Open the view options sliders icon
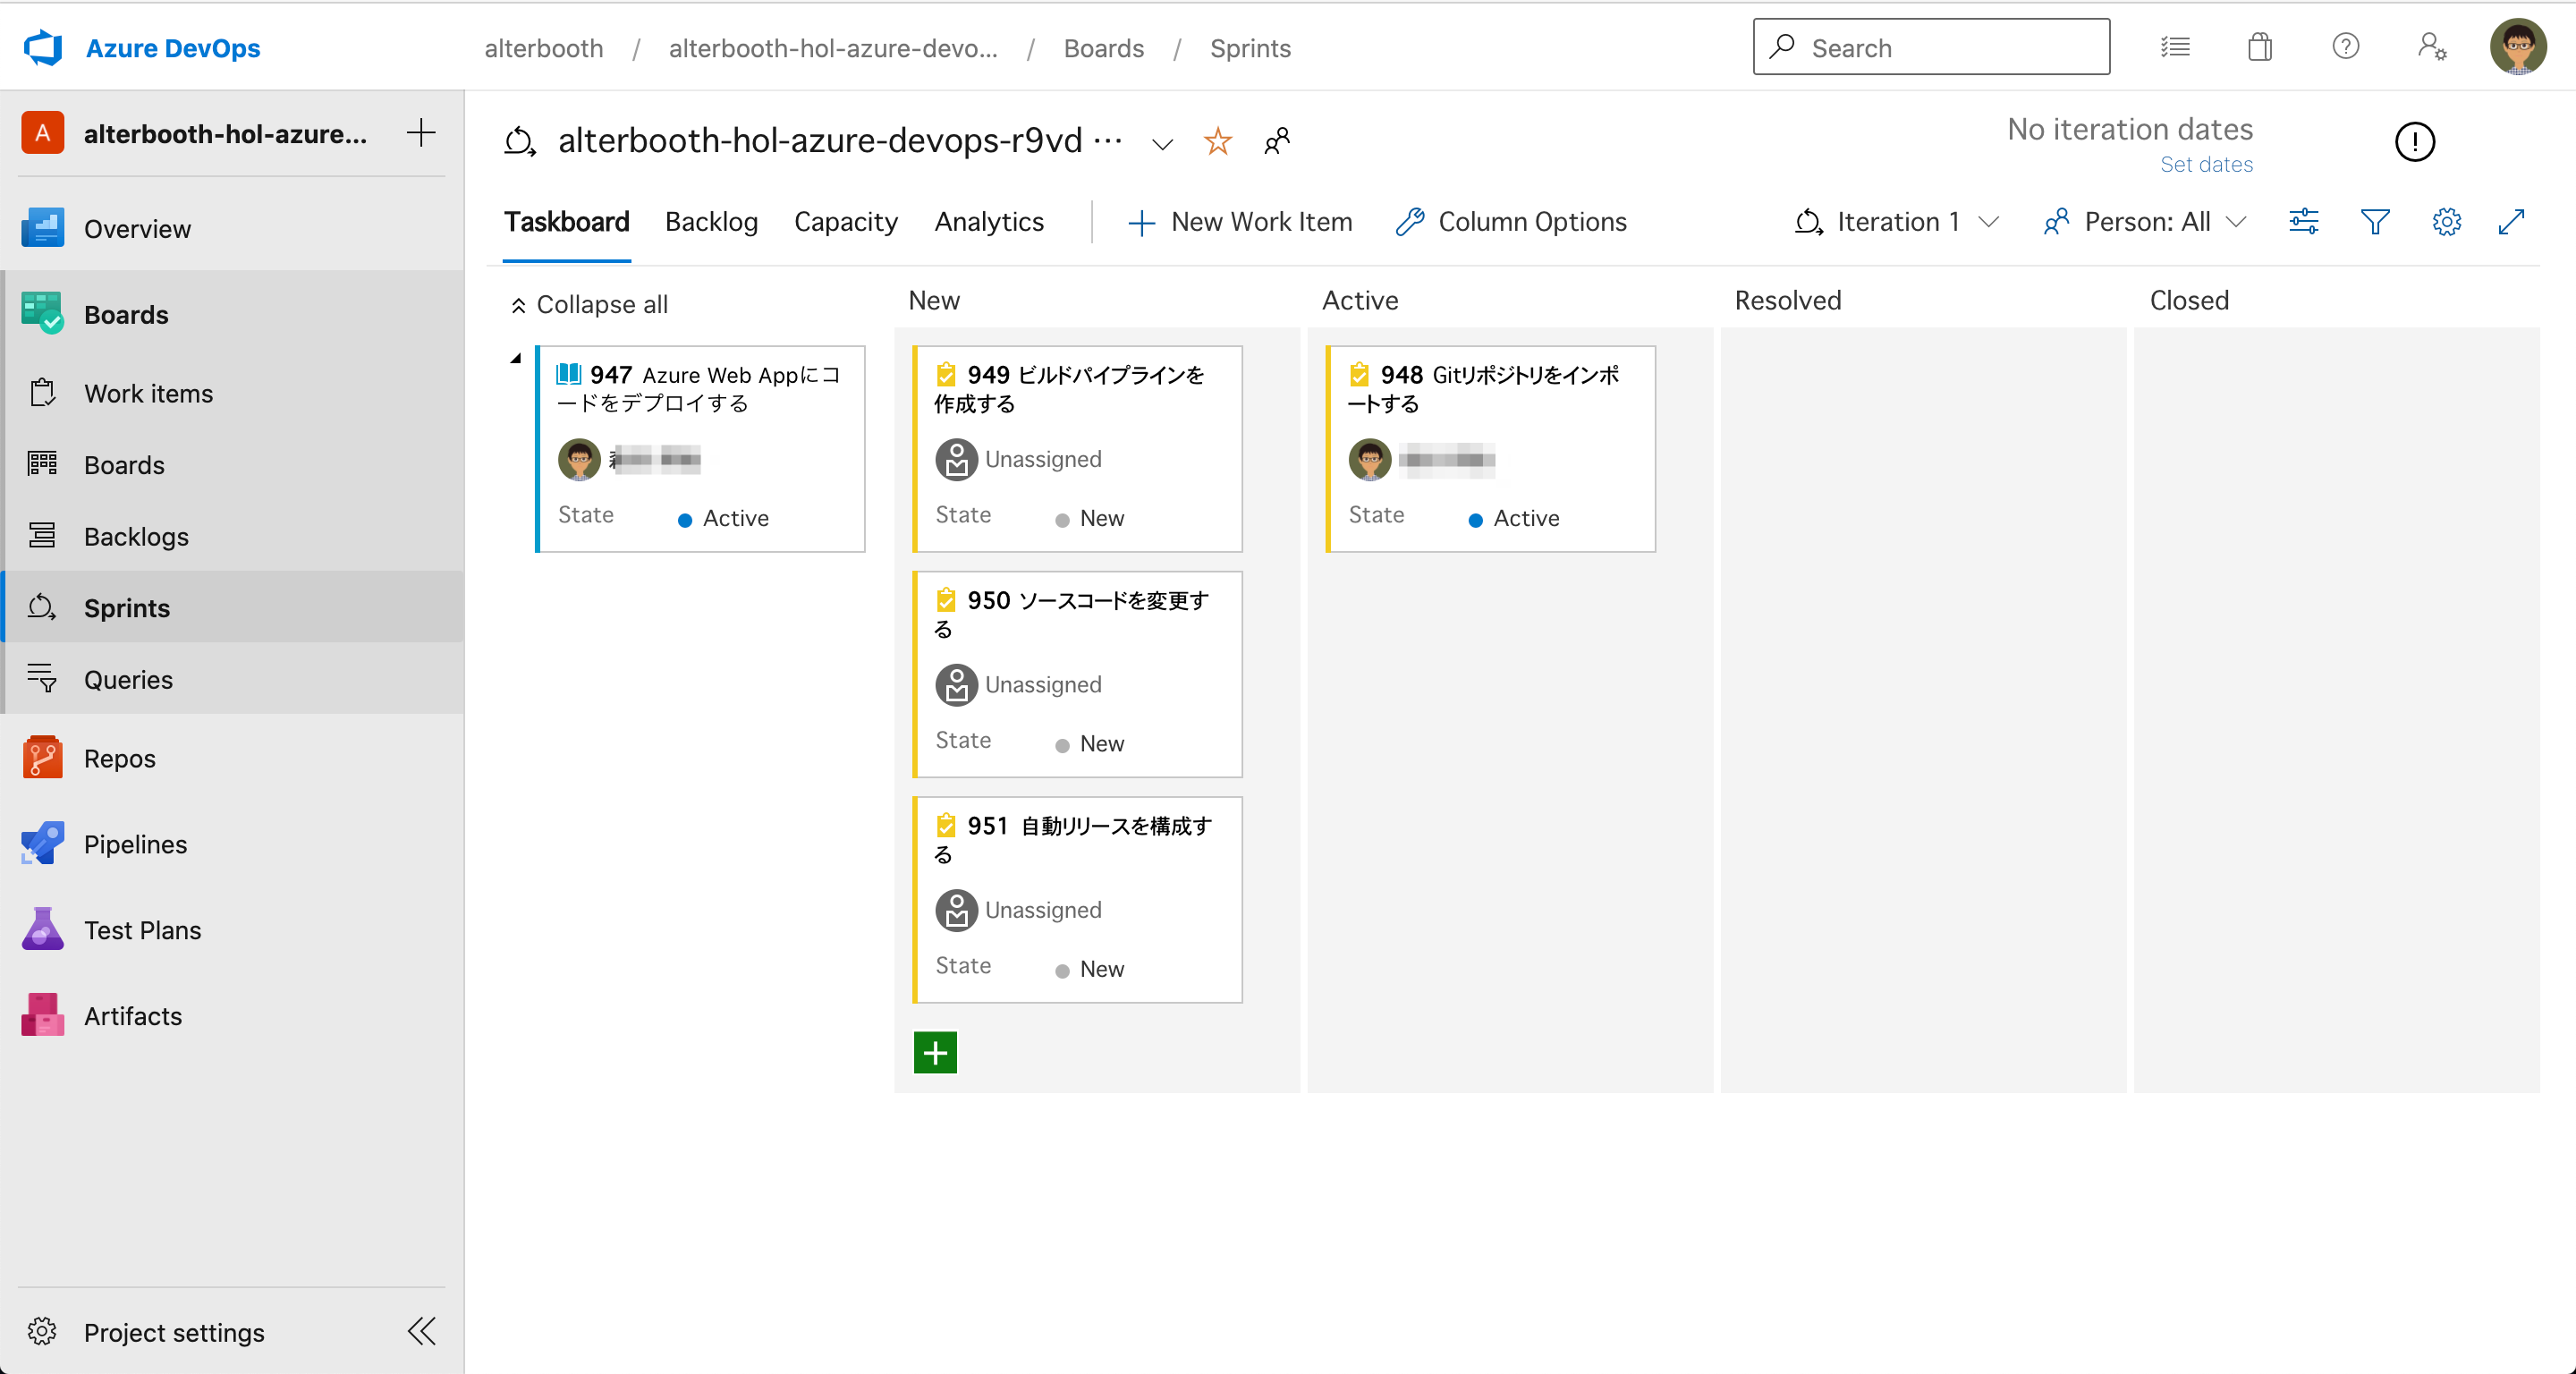The width and height of the screenshot is (2576, 1374). (x=2303, y=221)
